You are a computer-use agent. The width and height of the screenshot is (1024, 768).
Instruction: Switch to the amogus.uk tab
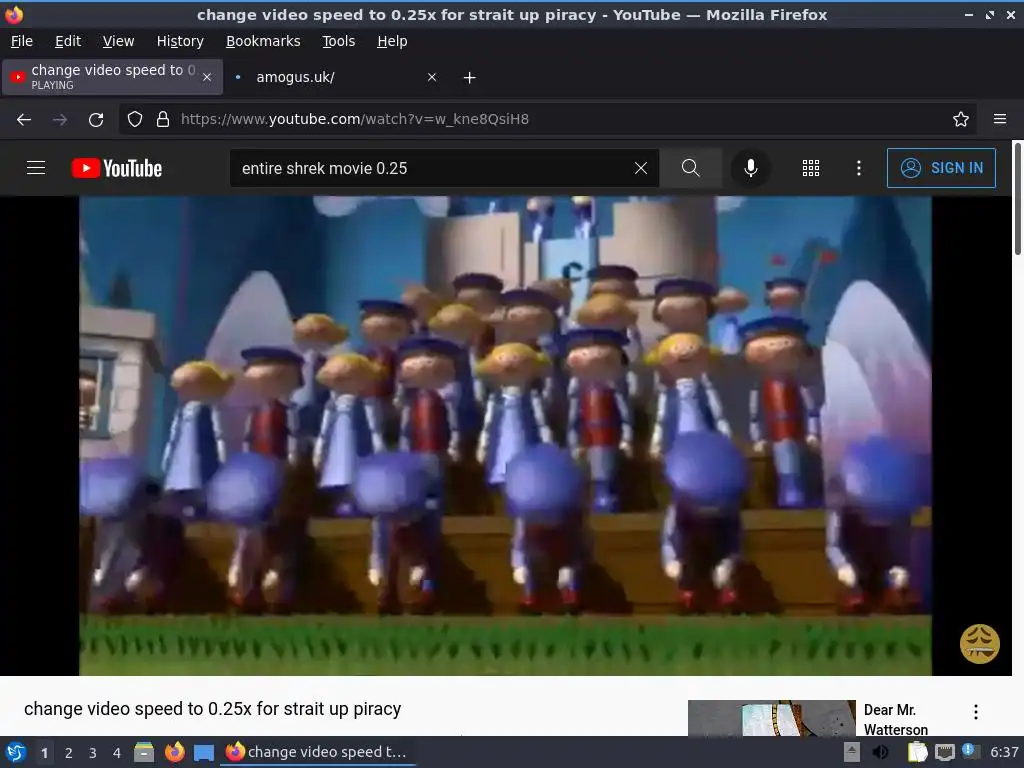336,77
